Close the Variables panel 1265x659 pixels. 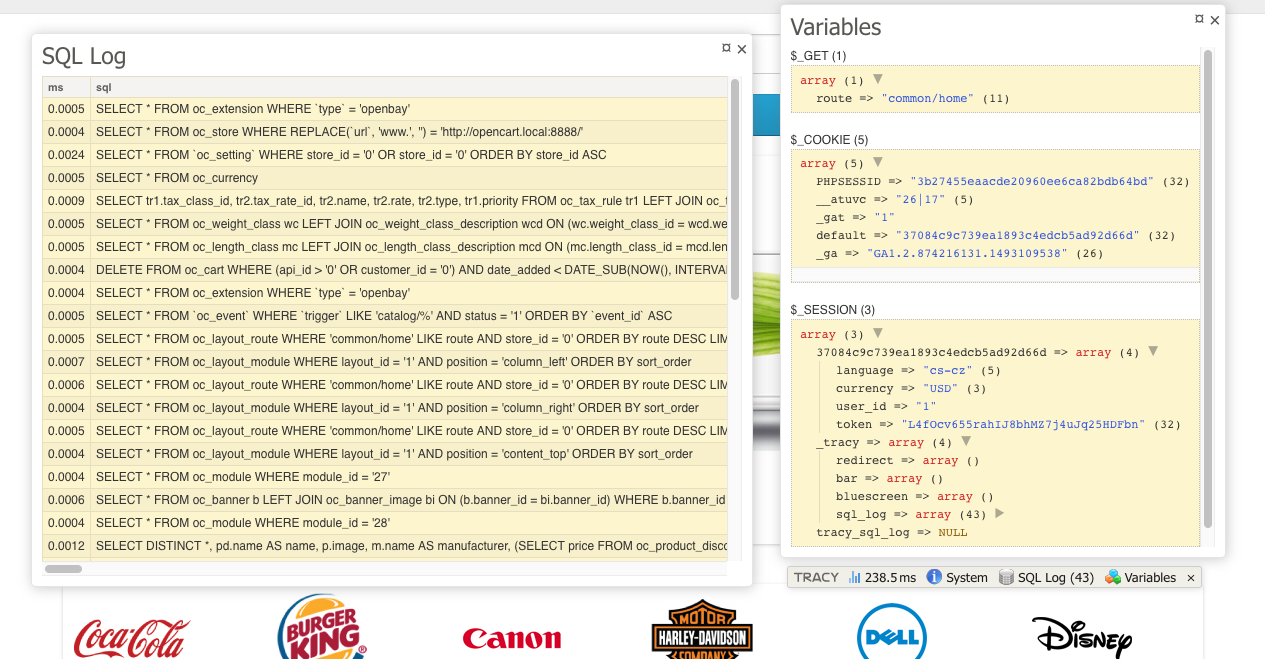click(1215, 20)
